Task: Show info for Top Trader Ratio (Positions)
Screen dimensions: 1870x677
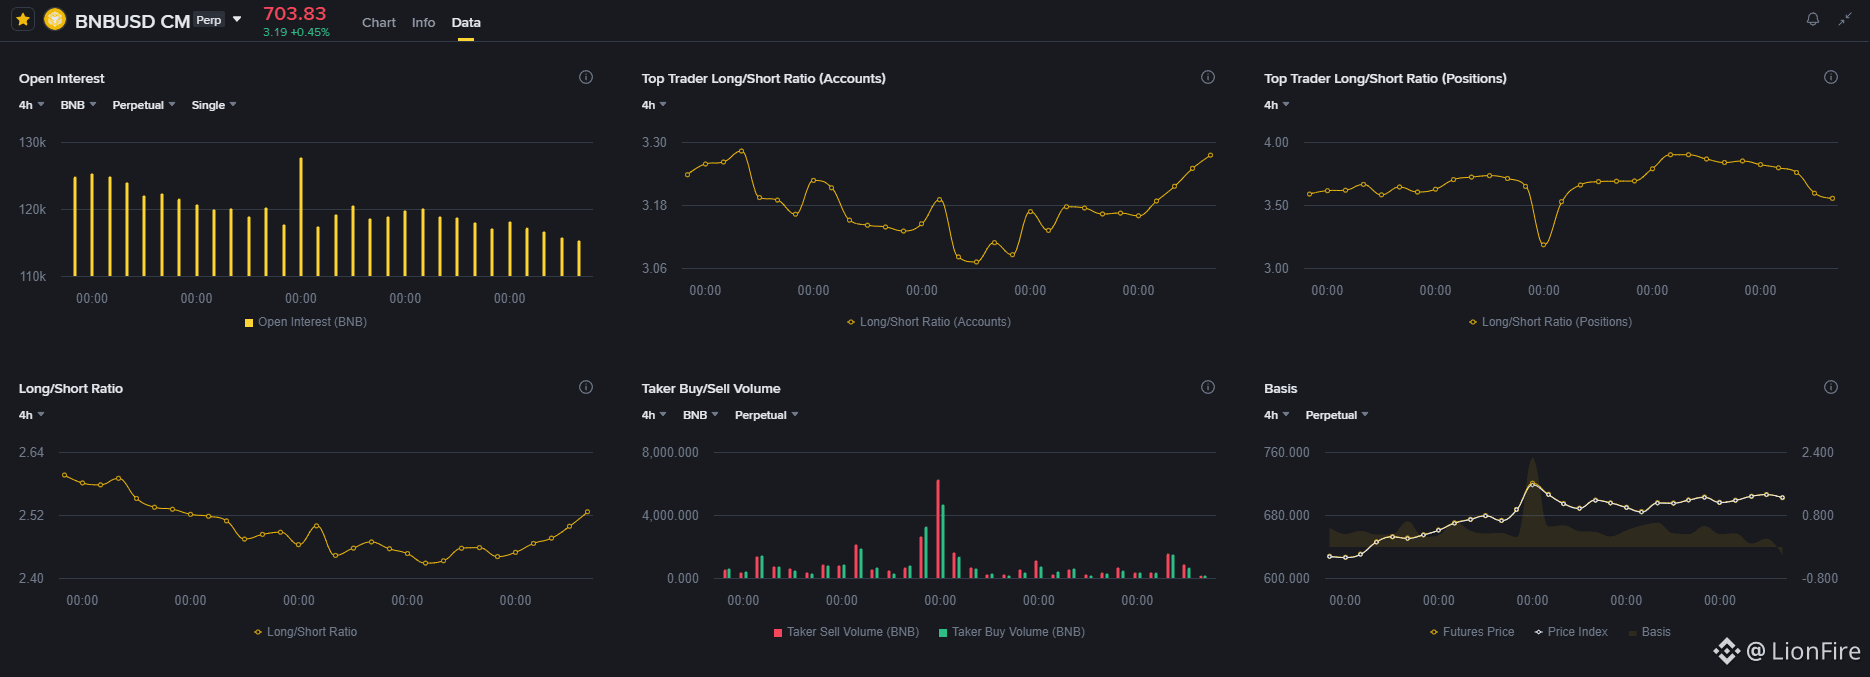Action: 1831,77
